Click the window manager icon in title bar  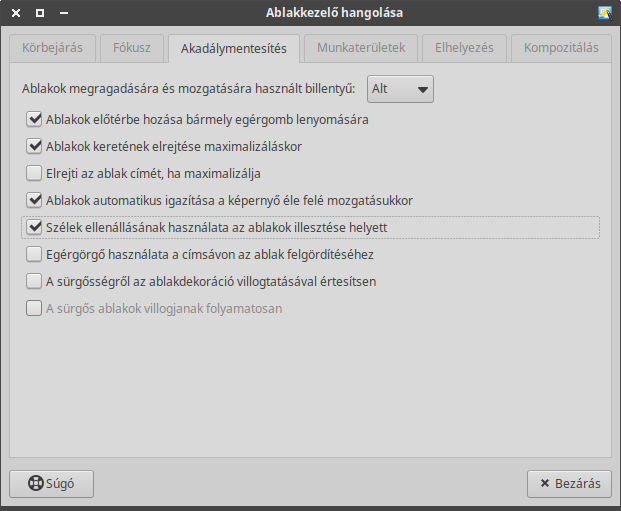coord(604,13)
